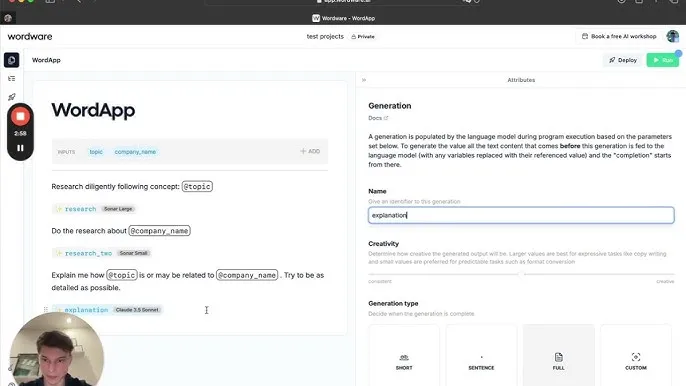Grab the drag handle beside explanation
This screenshot has height=386, width=686.
tap(46, 309)
